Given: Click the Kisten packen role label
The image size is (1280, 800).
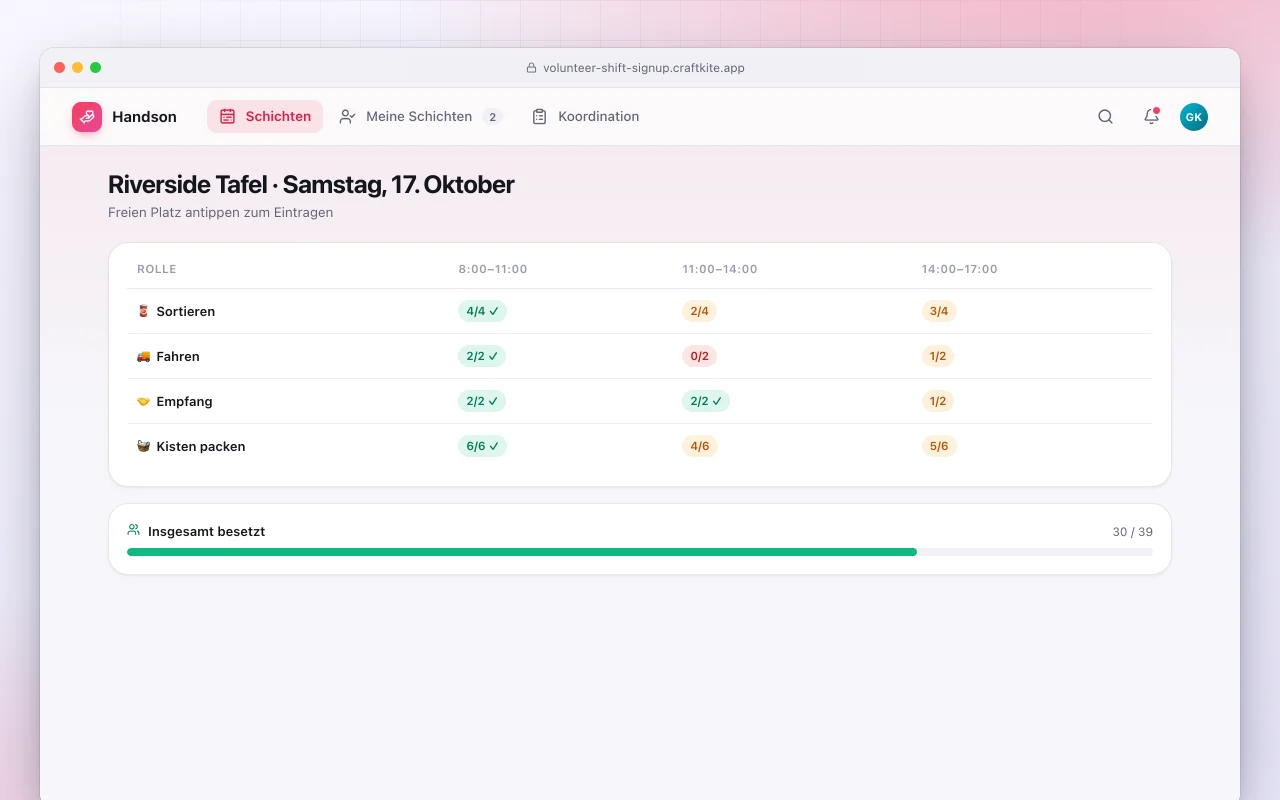Looking at the screenshot, I should click(x=201, y=446).
